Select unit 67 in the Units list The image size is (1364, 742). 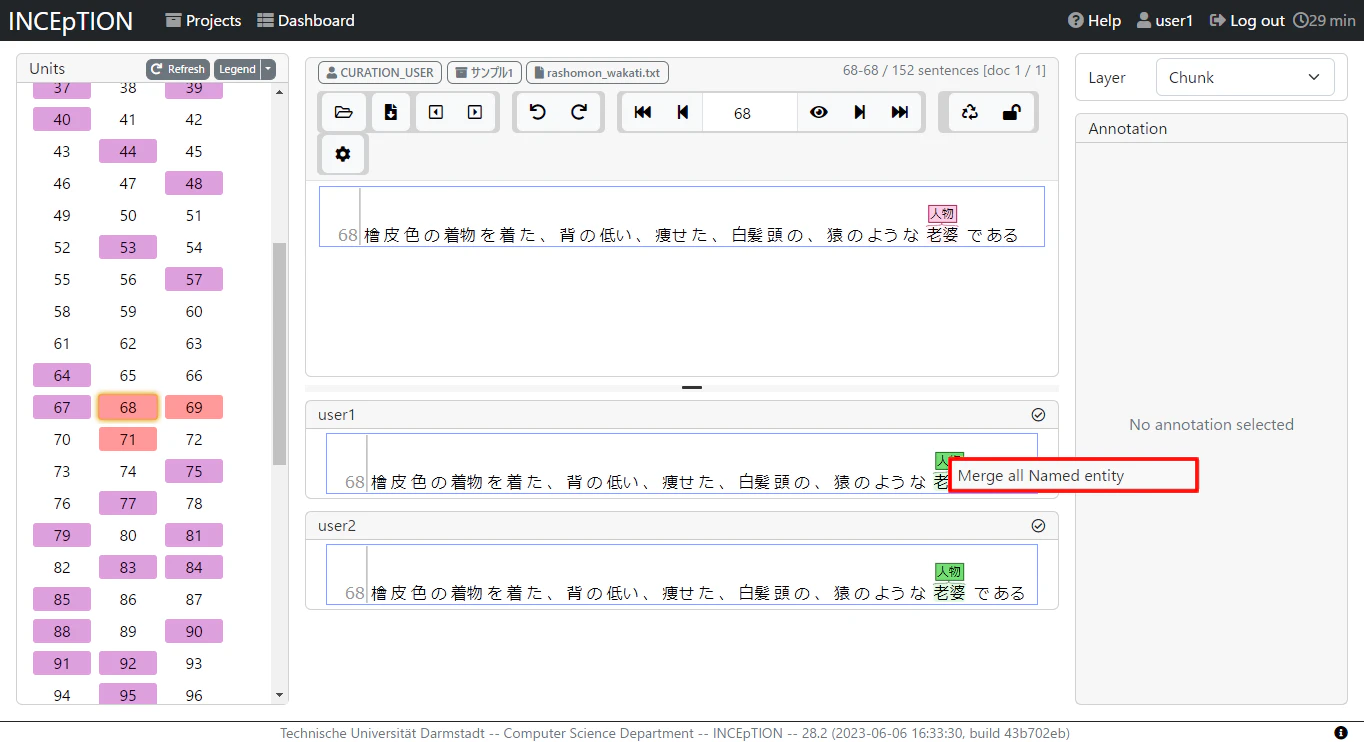pyautogui.click(x=62, y=407)
